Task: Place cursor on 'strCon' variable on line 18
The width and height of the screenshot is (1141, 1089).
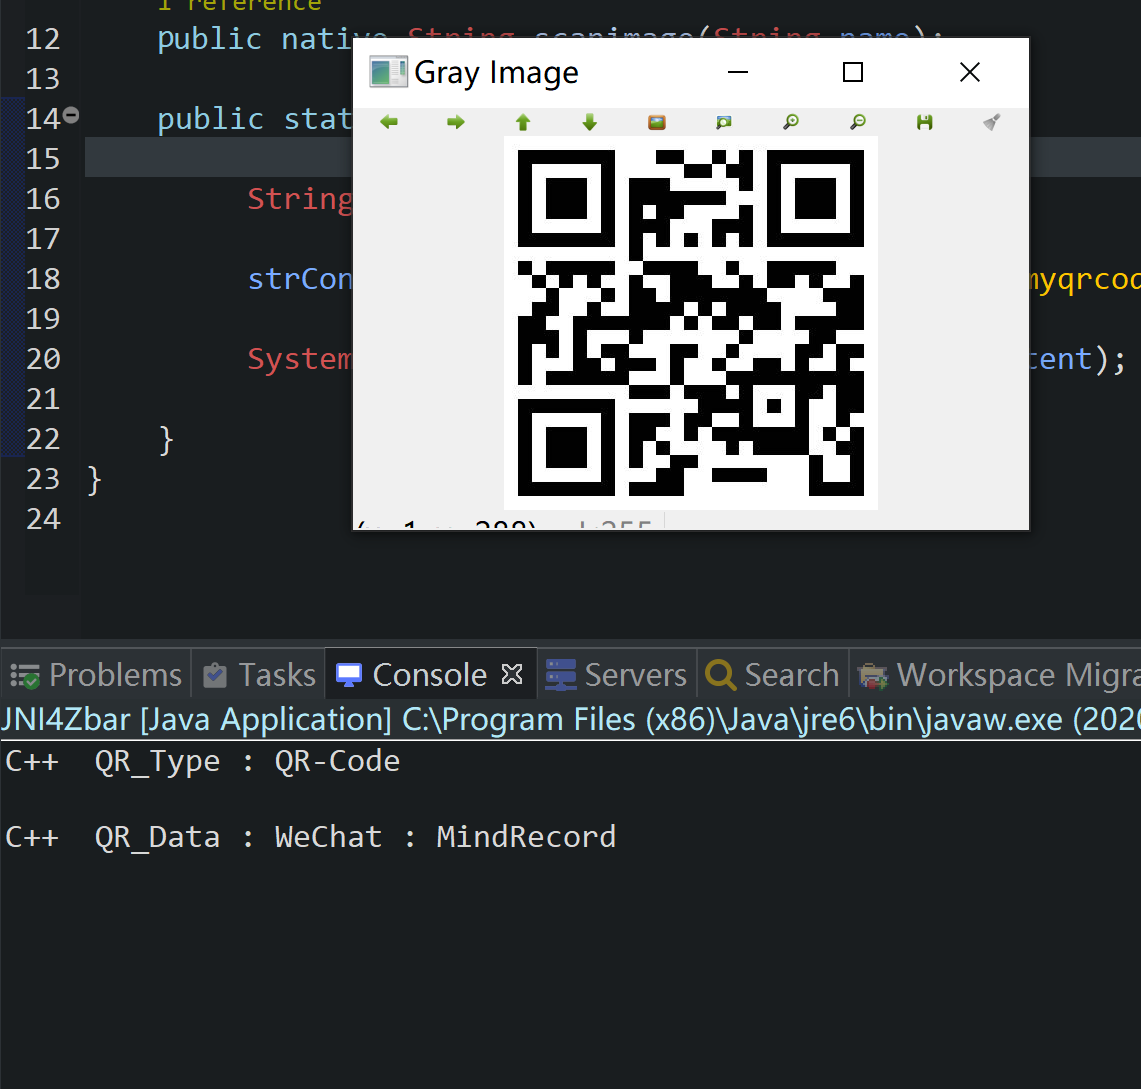Action: click(300, 279)
